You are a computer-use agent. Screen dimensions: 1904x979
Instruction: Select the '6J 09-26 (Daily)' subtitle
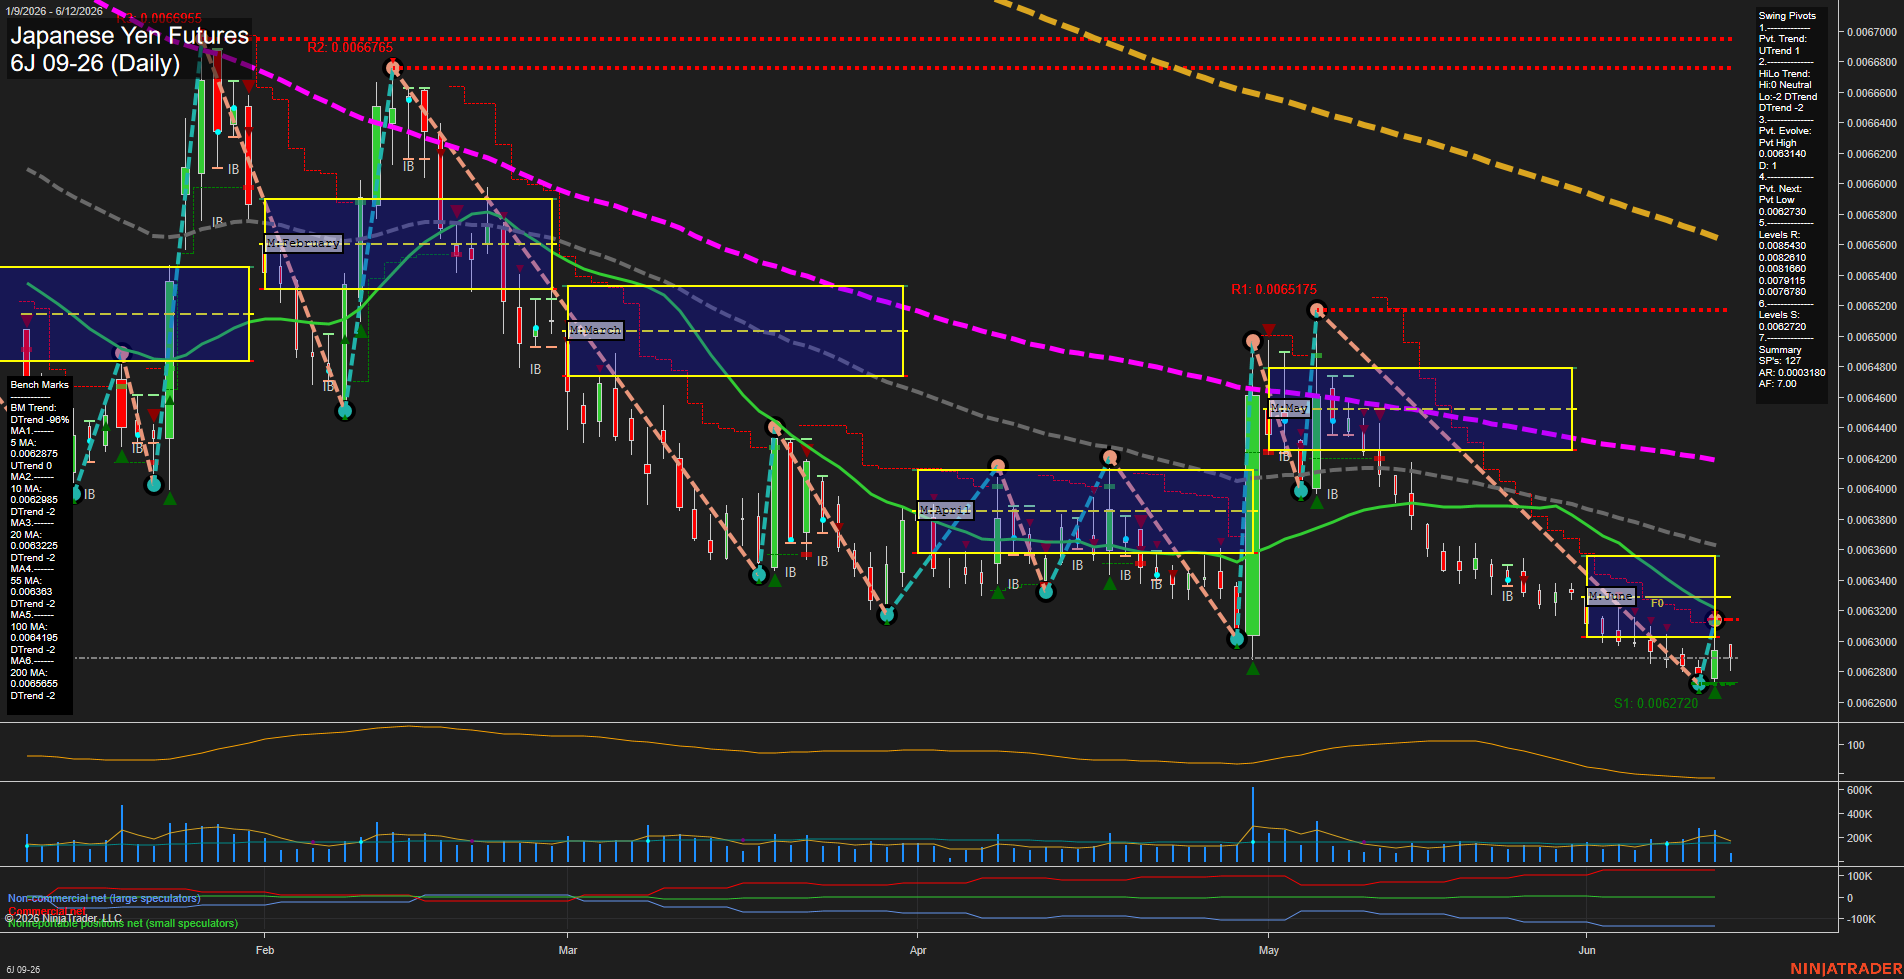pos(95,63)
